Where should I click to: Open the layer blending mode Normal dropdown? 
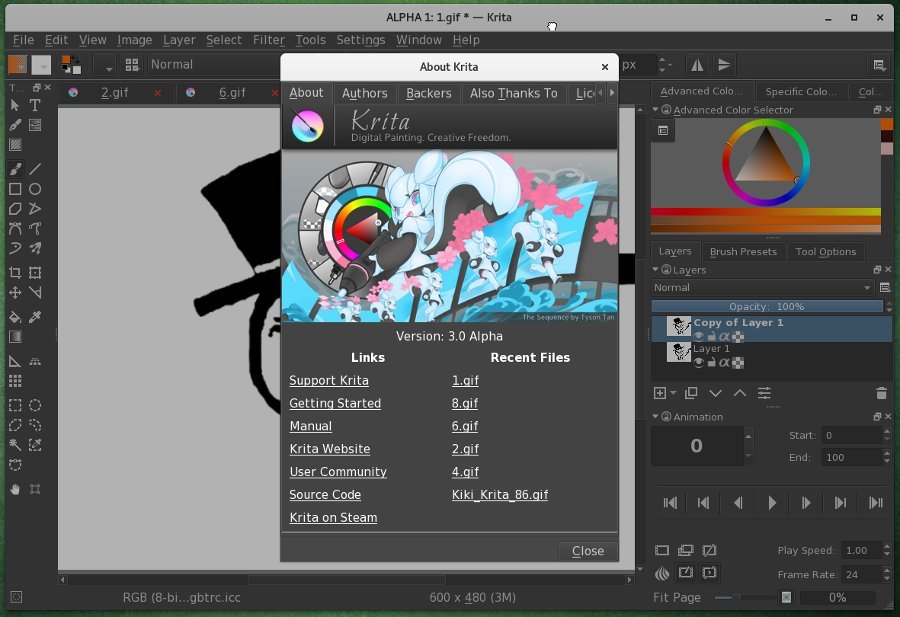[x=763, y=287]
